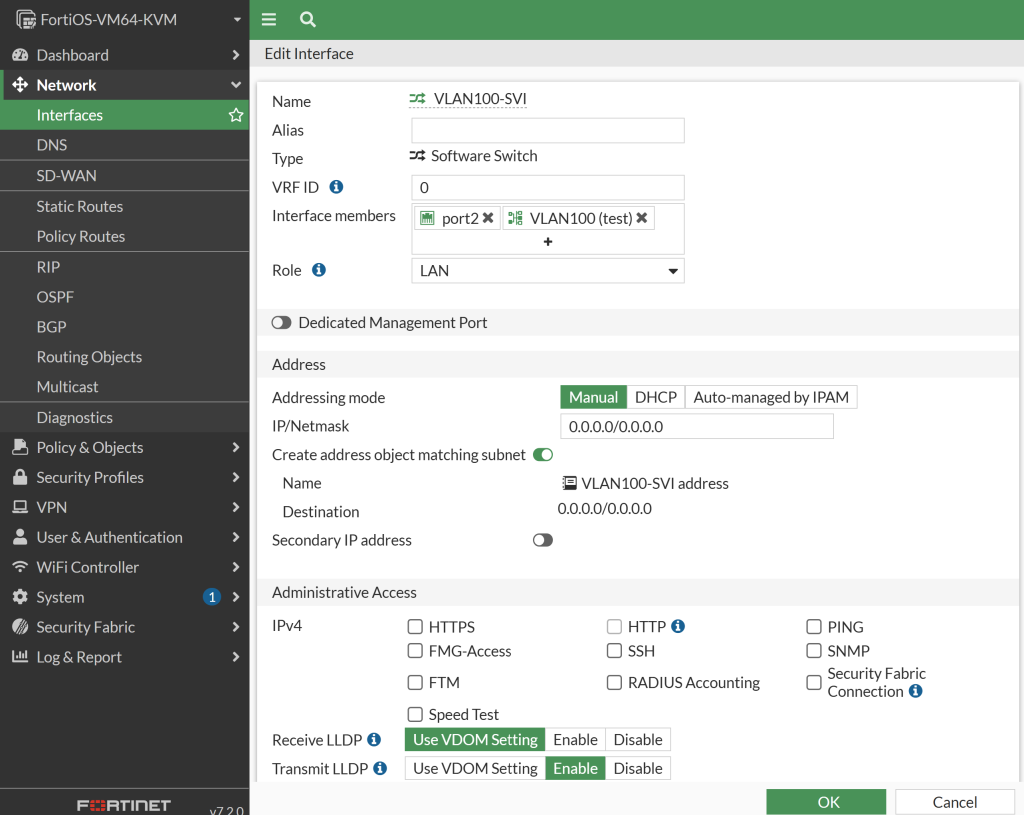Click the Transmit LLDP info icon
Image resolution: width=1024 pixels, height=815 pixels.
(x=380, y=768)
